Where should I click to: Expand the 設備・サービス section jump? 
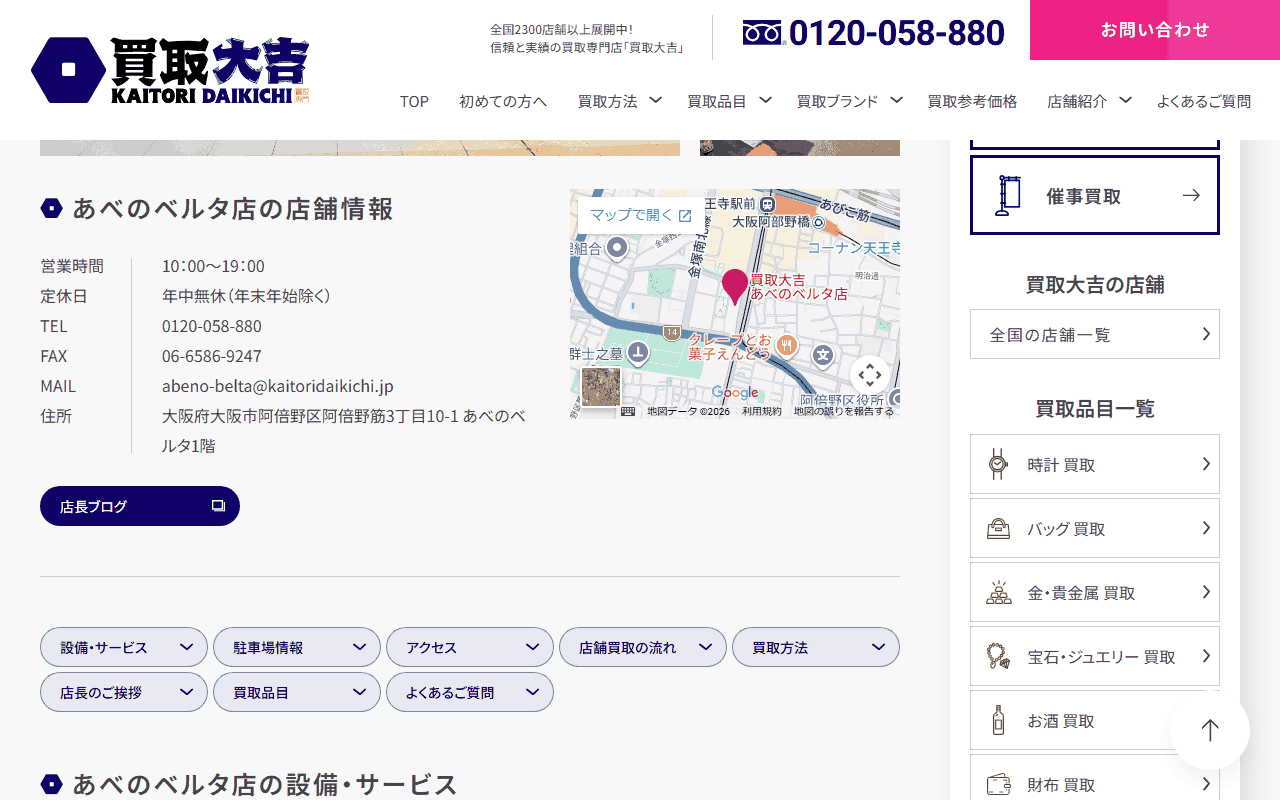point(124,647)
